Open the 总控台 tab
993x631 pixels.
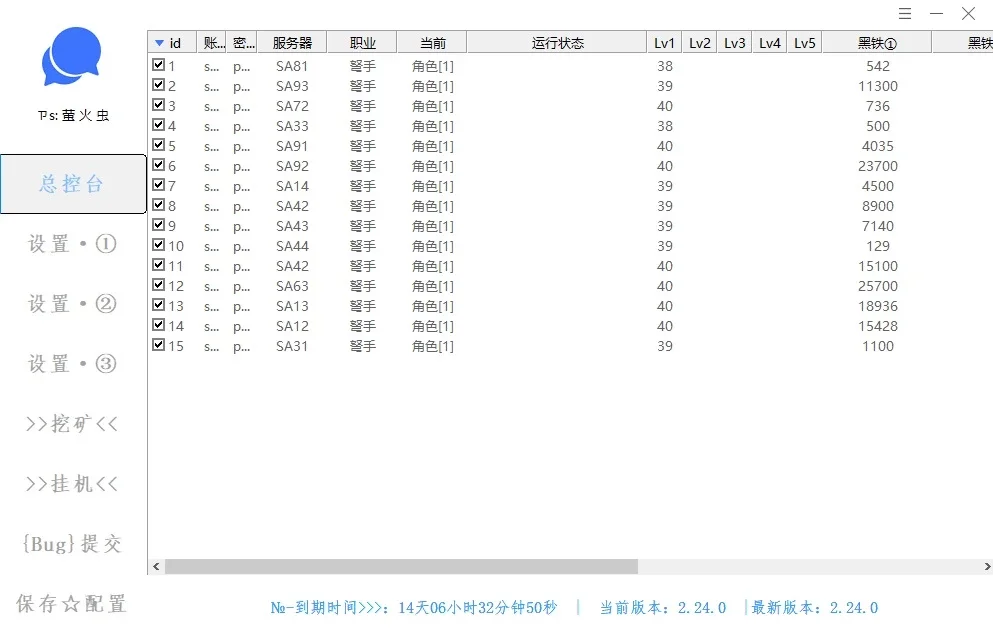[x=73, y=184]
